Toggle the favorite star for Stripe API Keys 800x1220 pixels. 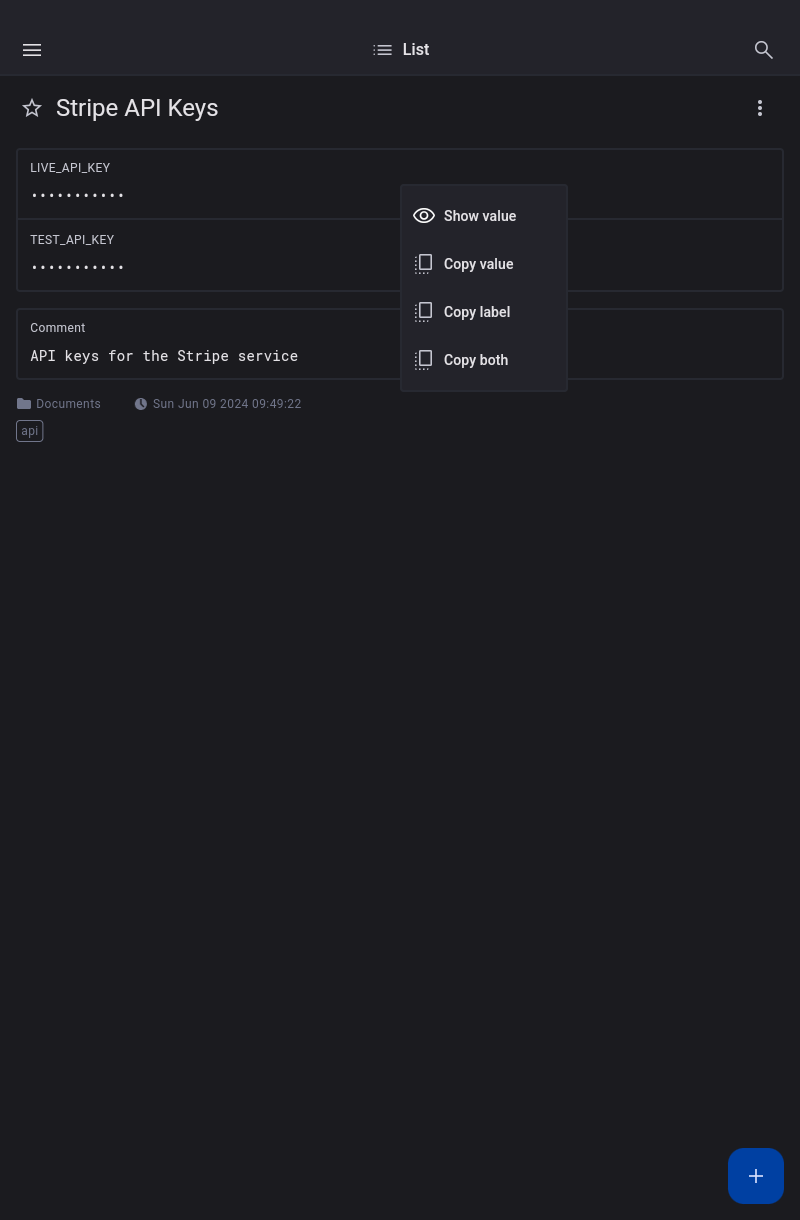[x=32, y=108]
